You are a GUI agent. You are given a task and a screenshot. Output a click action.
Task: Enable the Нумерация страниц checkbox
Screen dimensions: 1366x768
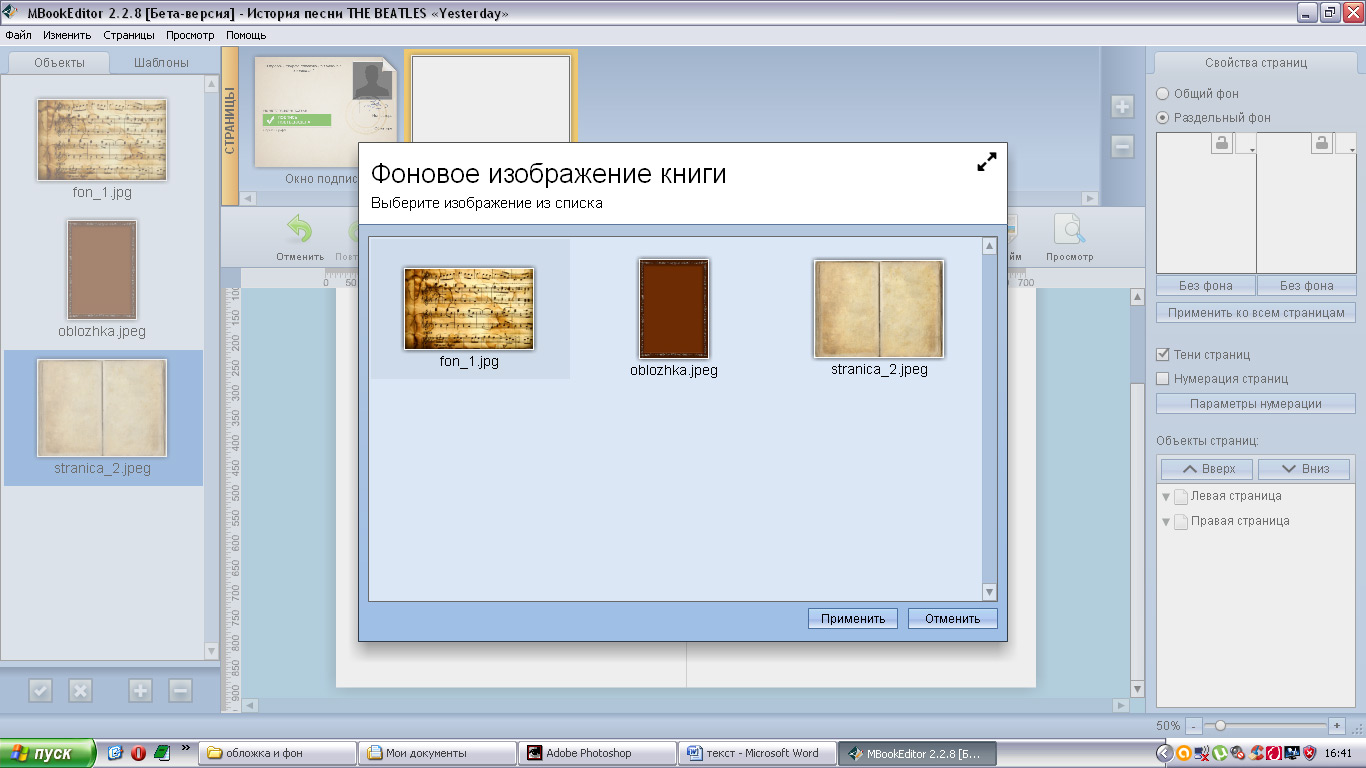[1163, 378]
